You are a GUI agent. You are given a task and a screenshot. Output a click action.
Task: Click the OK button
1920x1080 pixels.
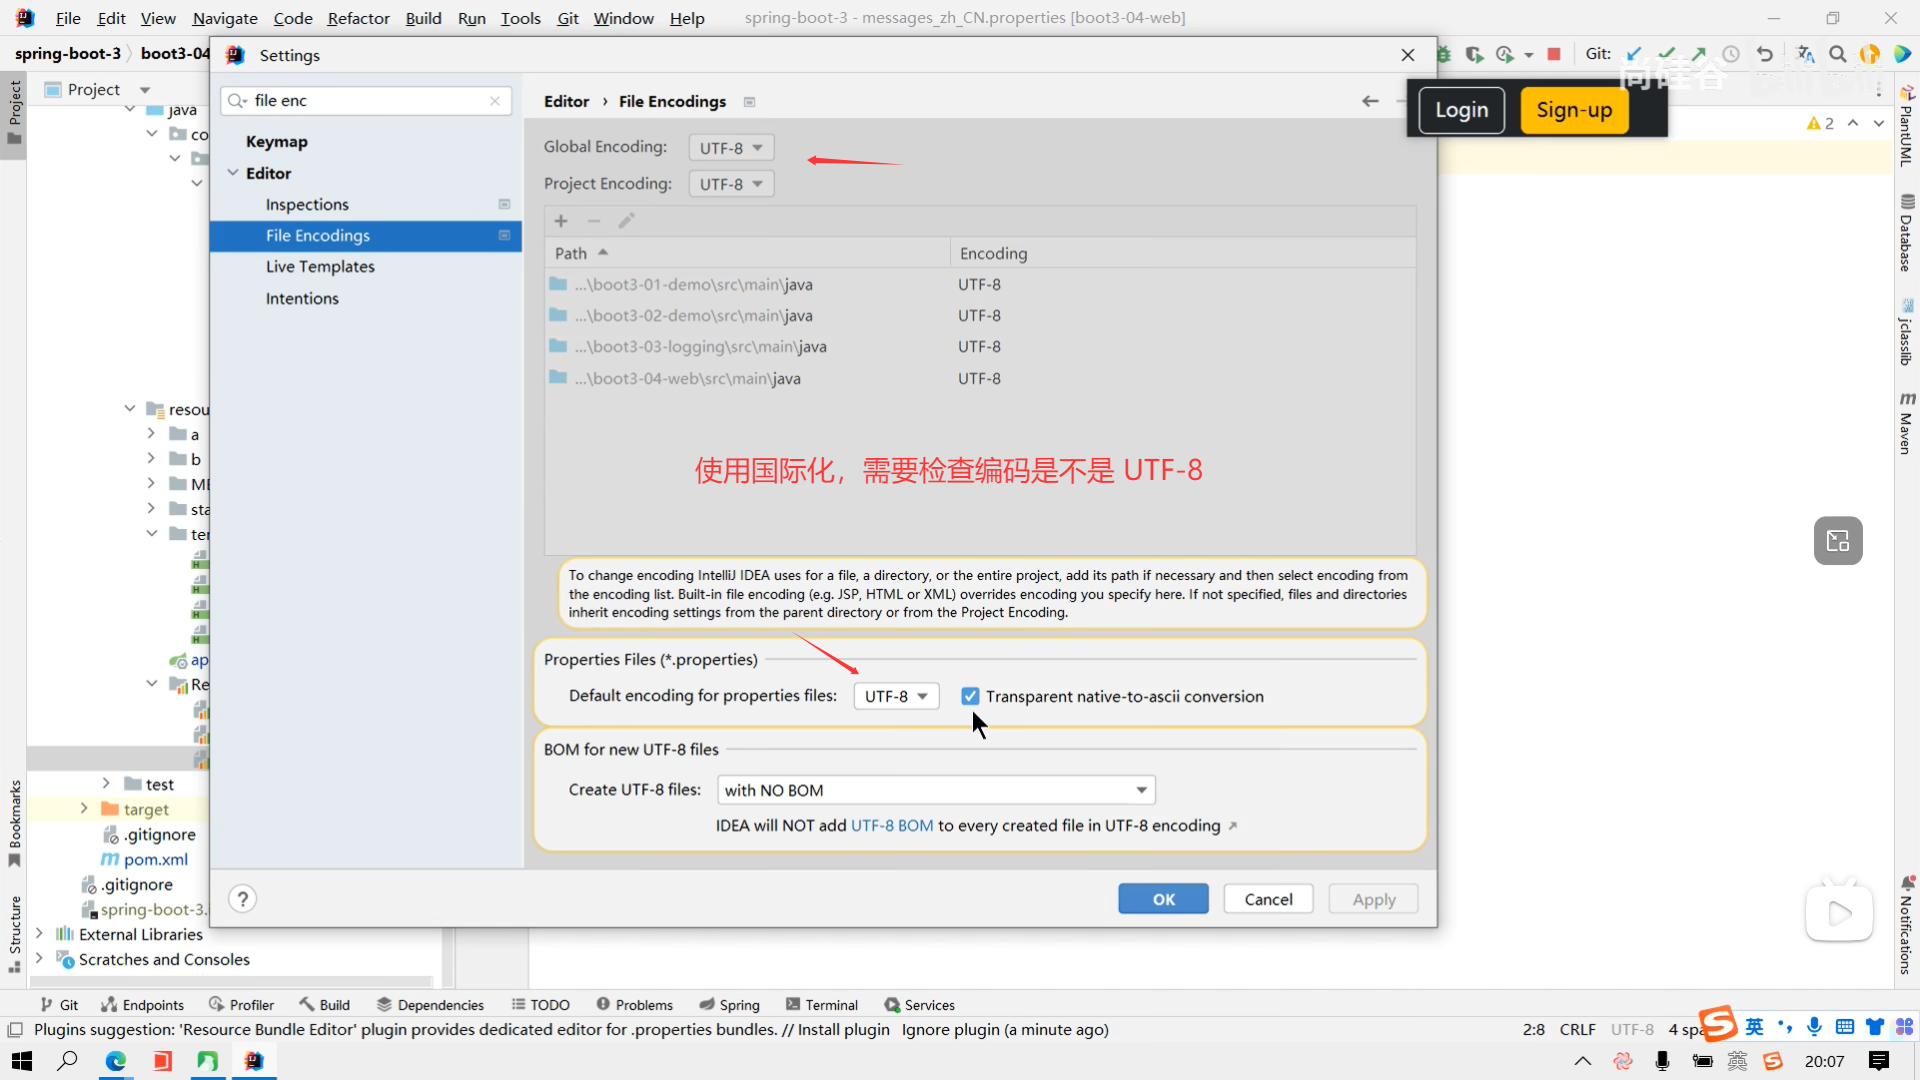[1163, 899]
